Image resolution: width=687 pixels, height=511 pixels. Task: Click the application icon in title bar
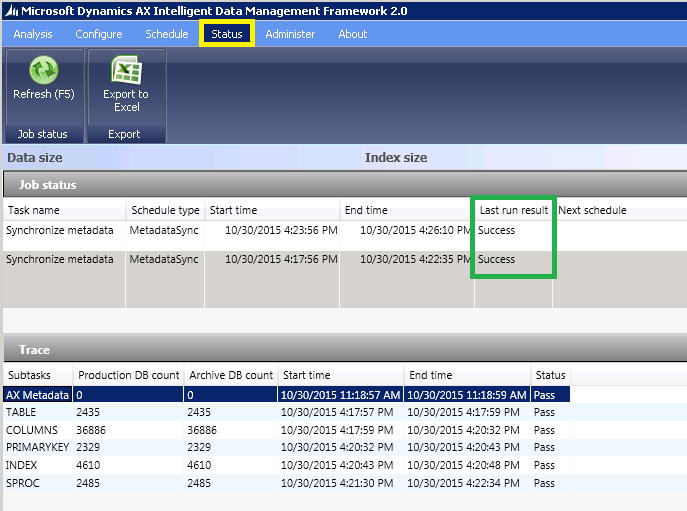10,10
